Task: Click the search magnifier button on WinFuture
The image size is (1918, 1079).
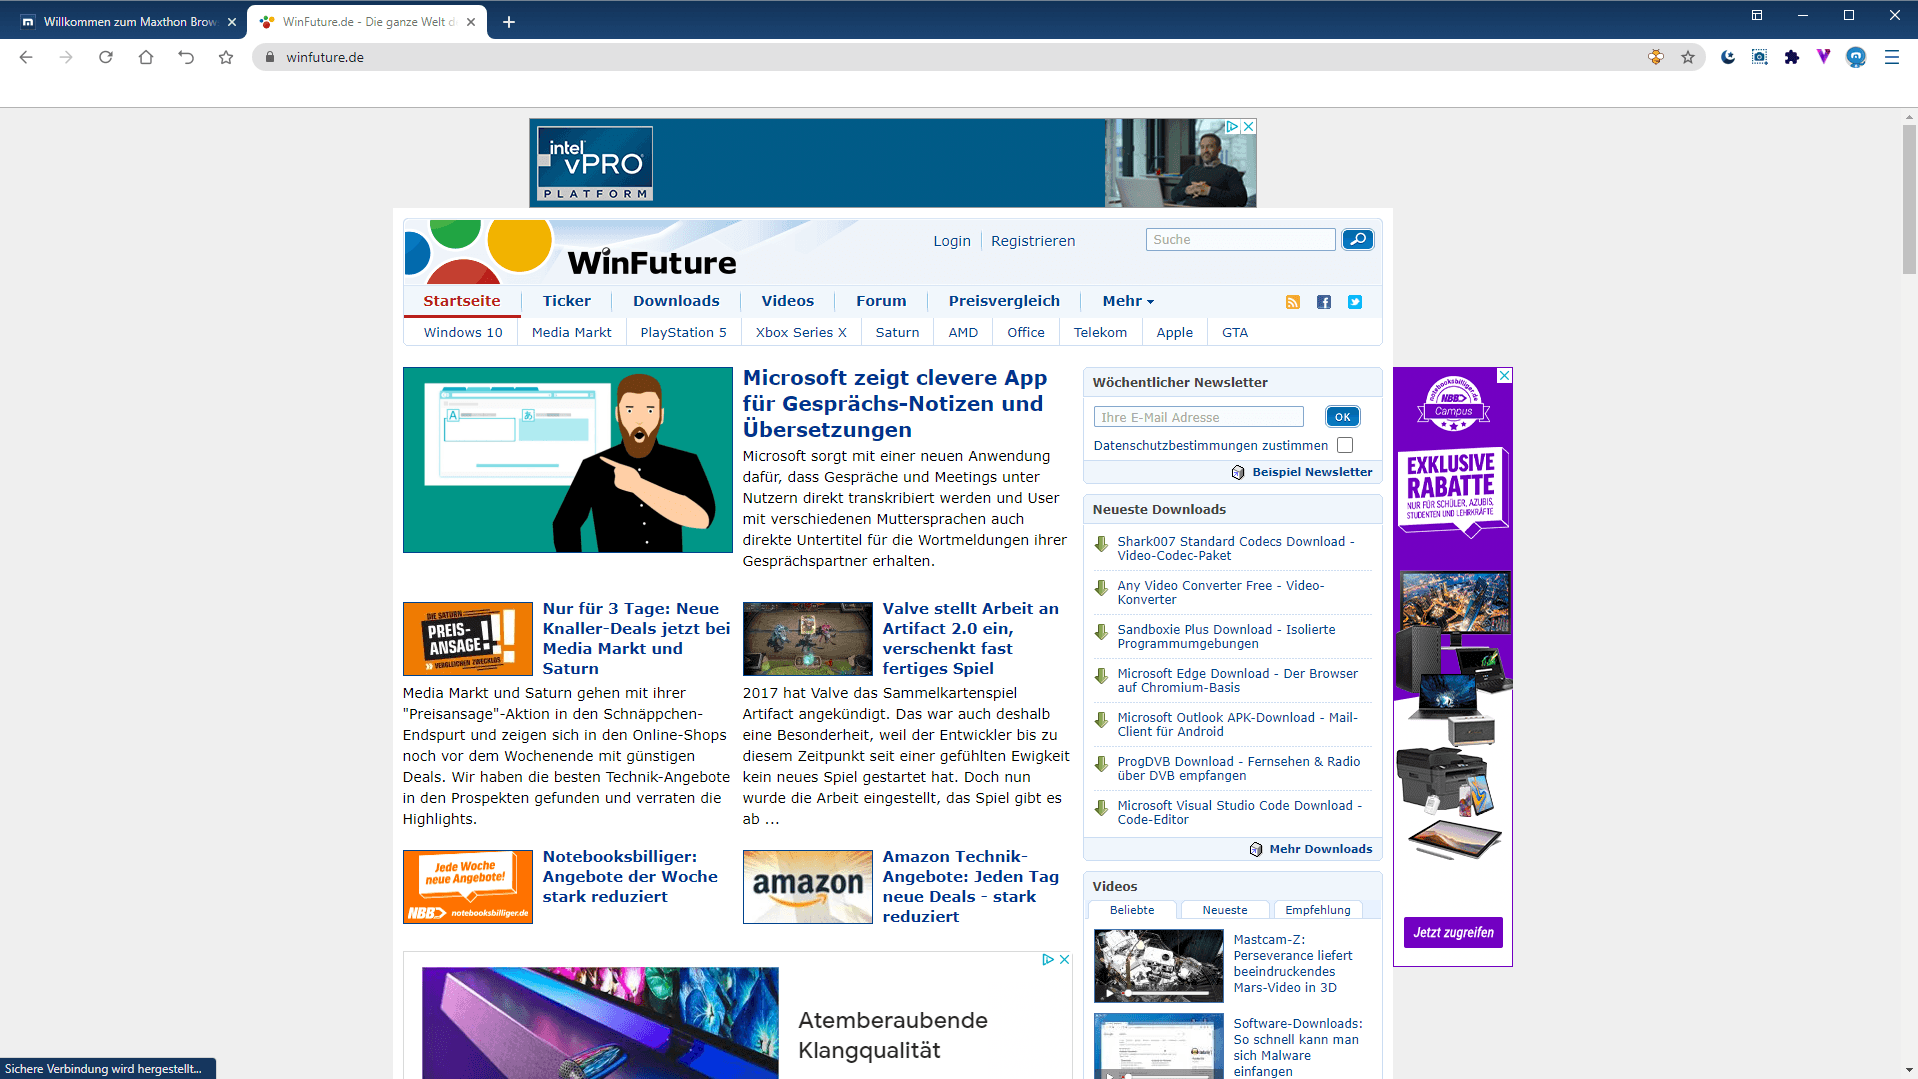Action: (1357, 239)
